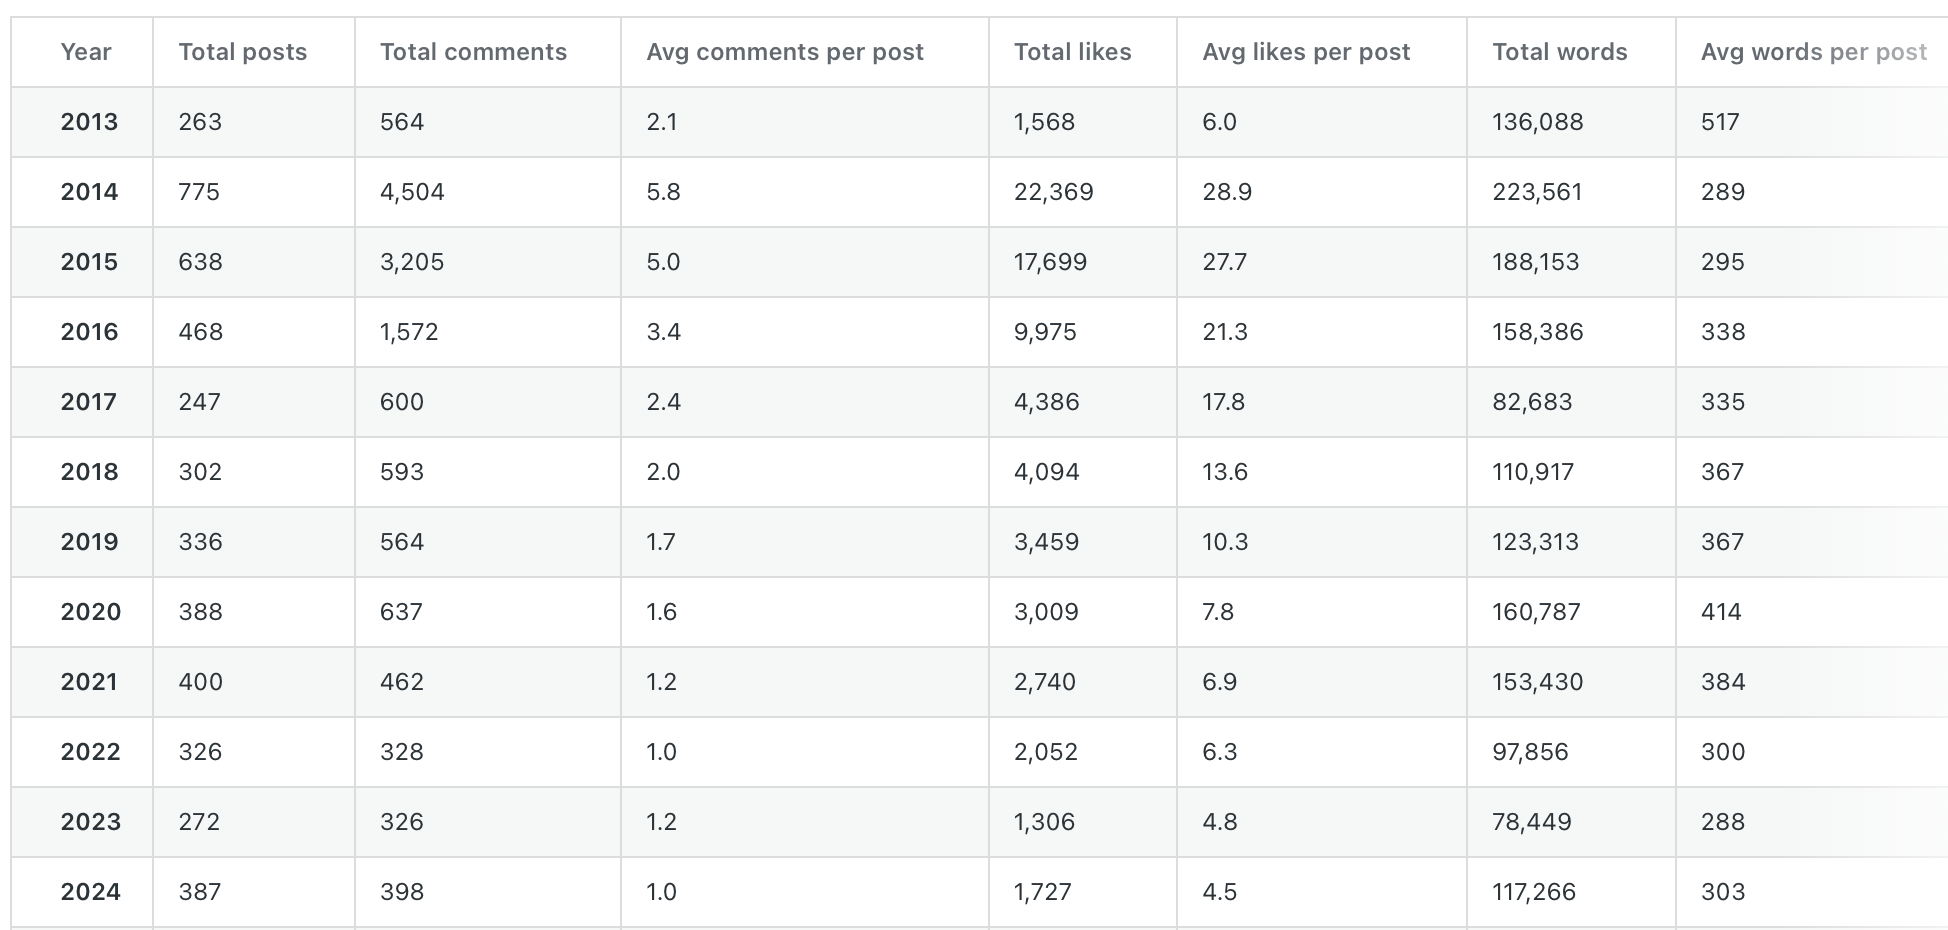Screen dimensions: 1948x930
Task: Click the 2017 total likes value 4,386
Action: point(1046,402)
